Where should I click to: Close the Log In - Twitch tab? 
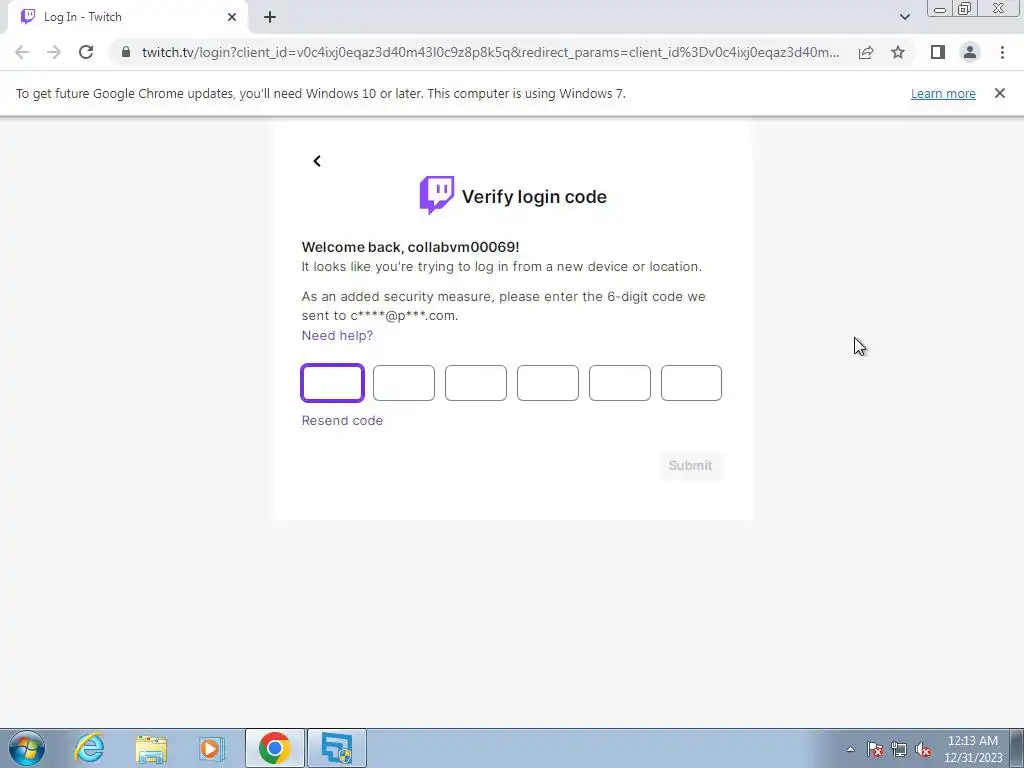[x=232, y=17]
